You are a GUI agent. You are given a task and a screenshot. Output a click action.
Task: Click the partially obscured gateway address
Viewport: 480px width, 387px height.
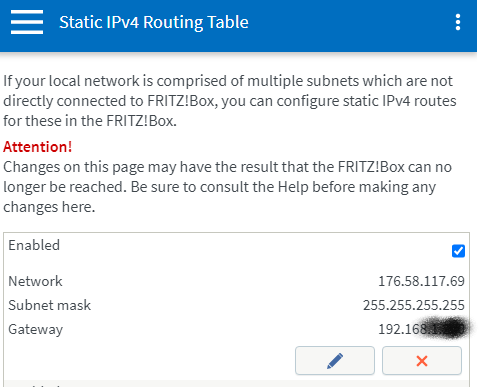tap(421, 329)
